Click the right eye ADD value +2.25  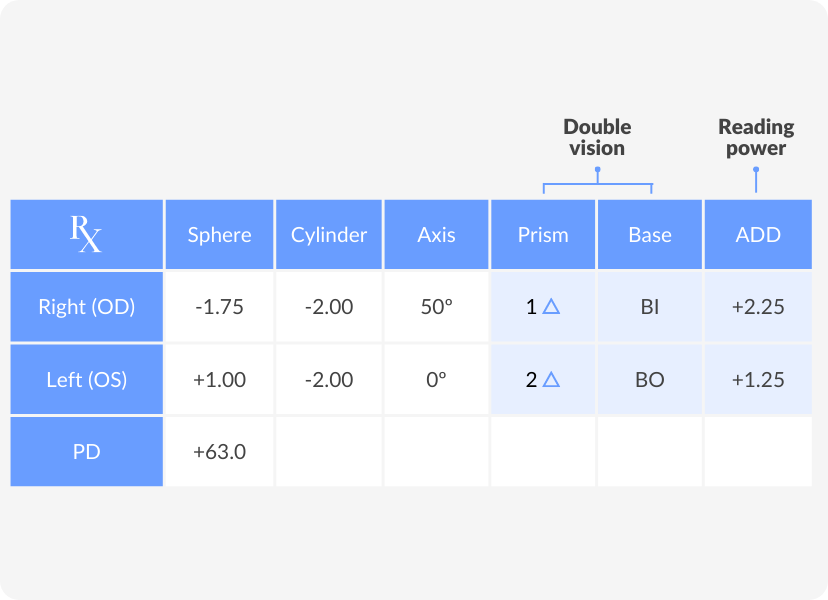tap(758, 307)
